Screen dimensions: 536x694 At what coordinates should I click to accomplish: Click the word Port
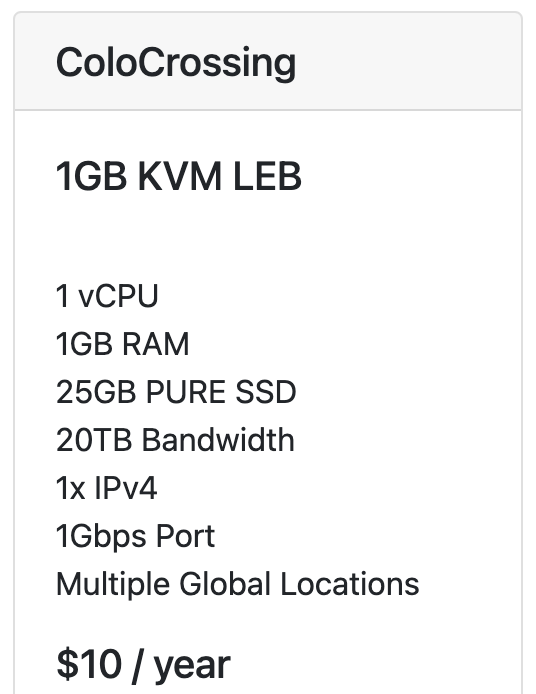[x=186, y=536]
